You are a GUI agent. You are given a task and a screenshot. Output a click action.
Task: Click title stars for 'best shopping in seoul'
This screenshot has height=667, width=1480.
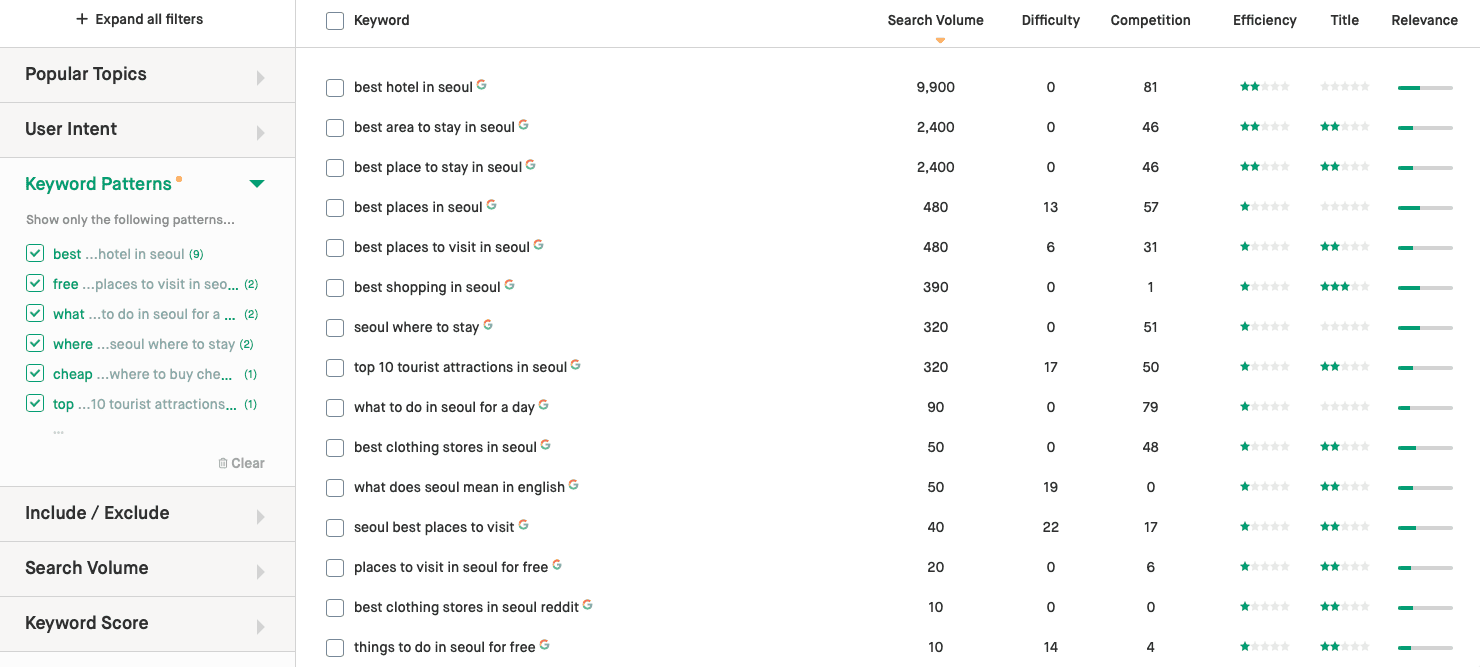pos(1344,287)
